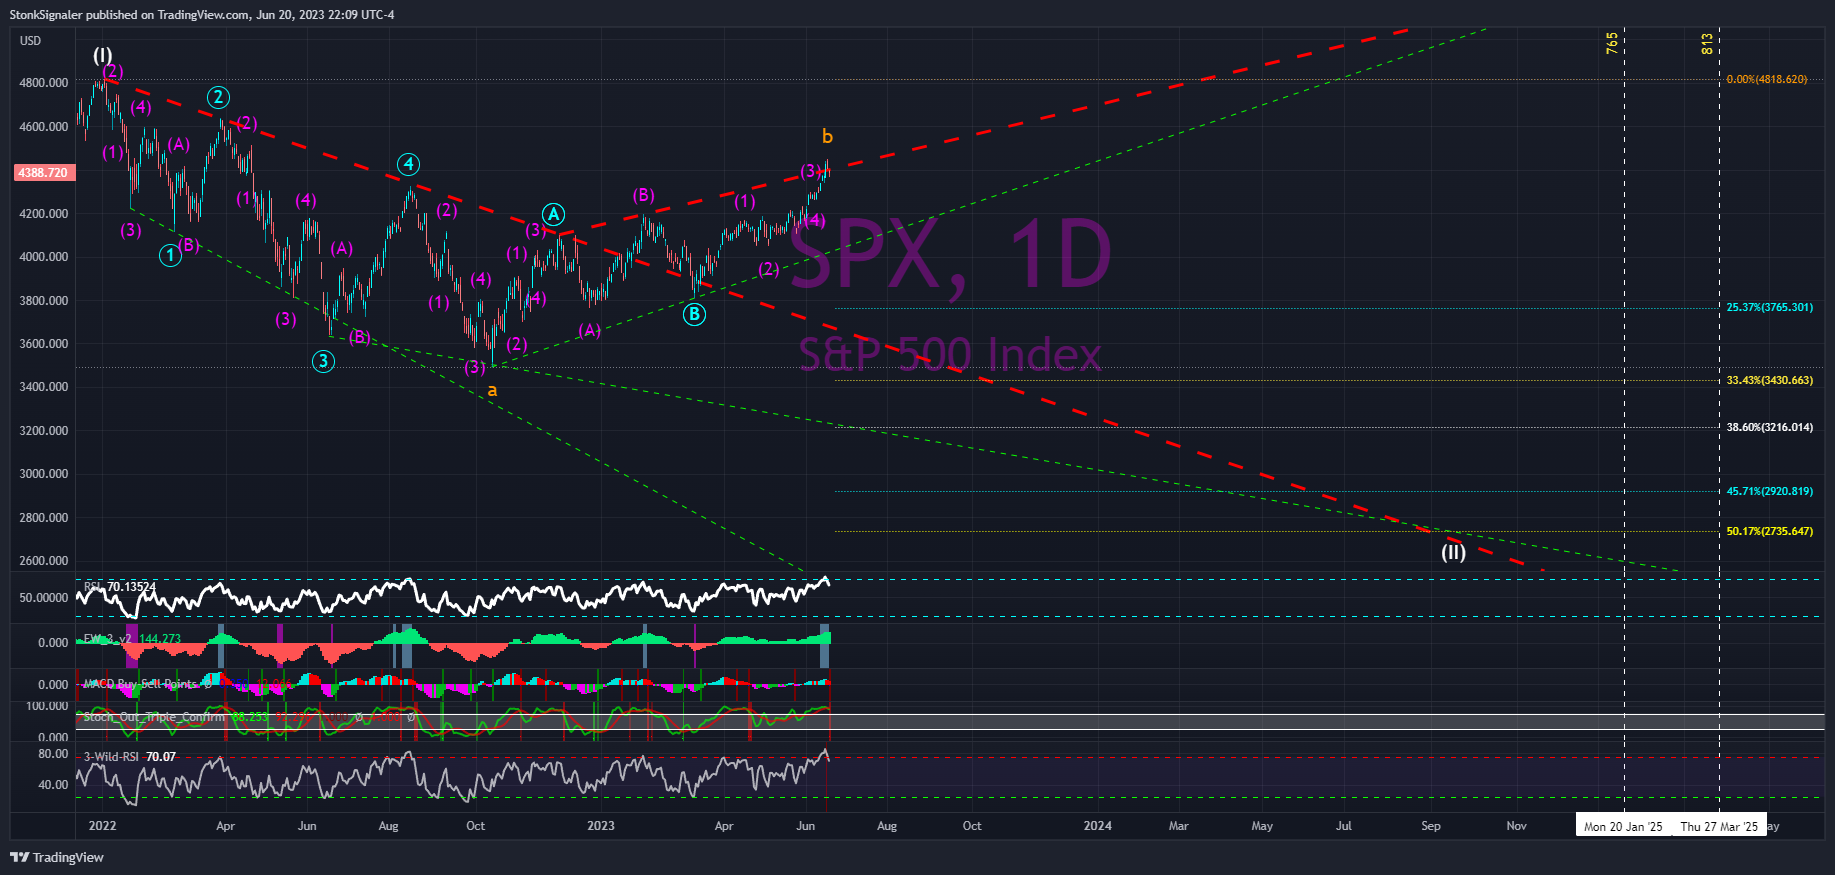Click the 2024 label on time axis

tap(1097, 826)
